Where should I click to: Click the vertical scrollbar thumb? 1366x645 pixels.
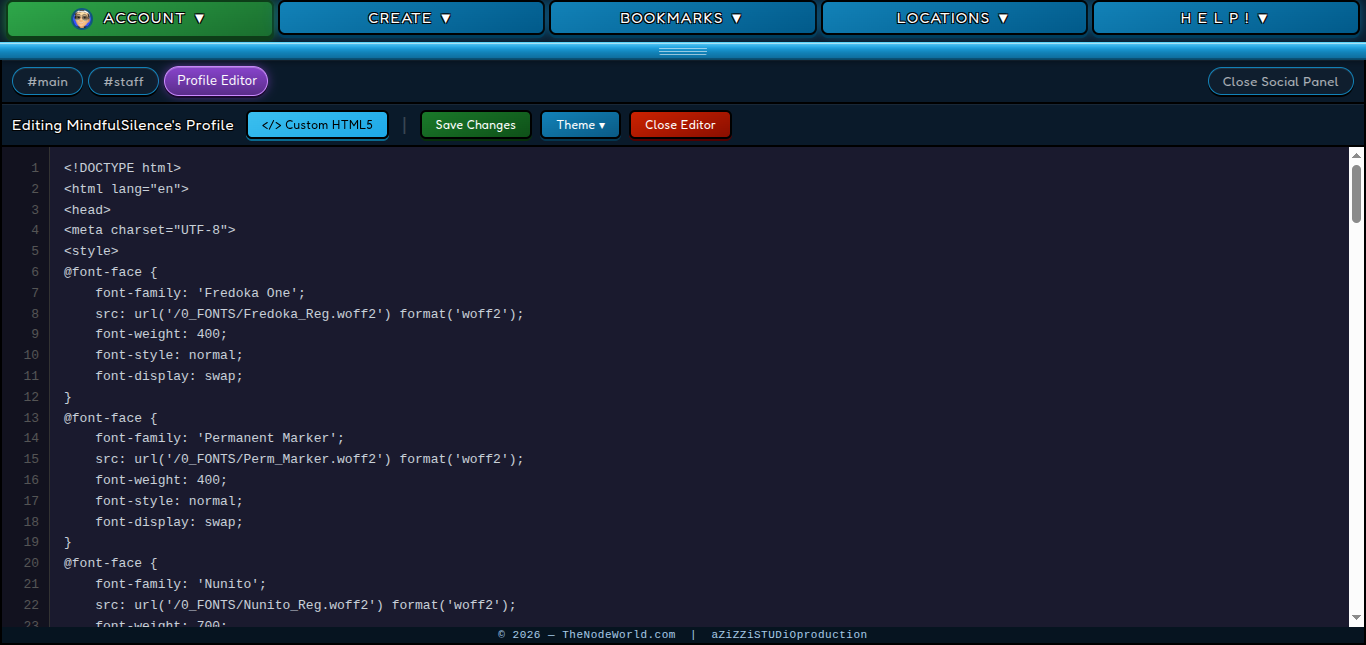click(1356, 193)
